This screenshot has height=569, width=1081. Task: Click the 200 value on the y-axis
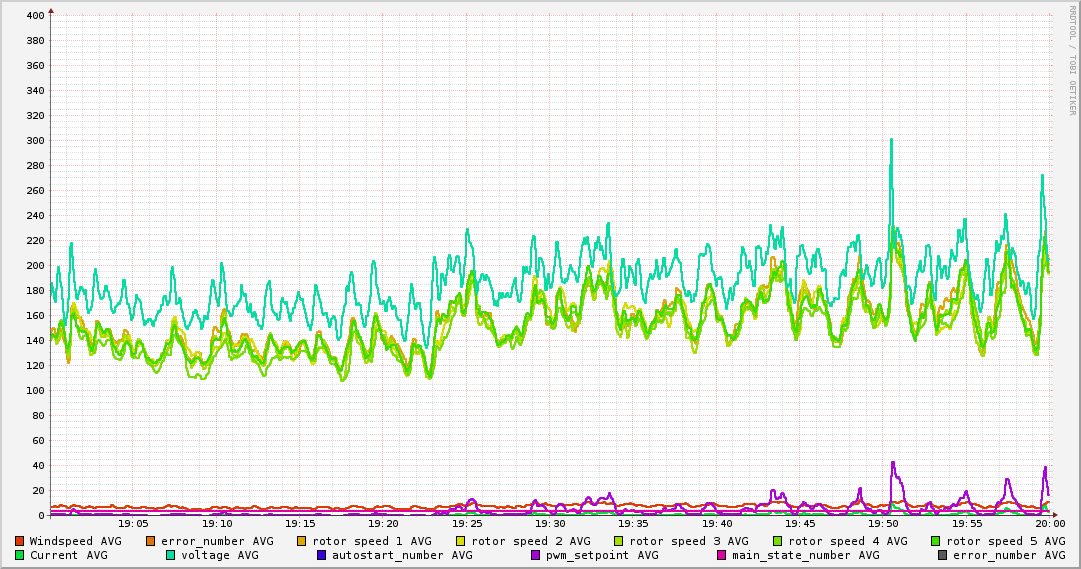(35, 266)
